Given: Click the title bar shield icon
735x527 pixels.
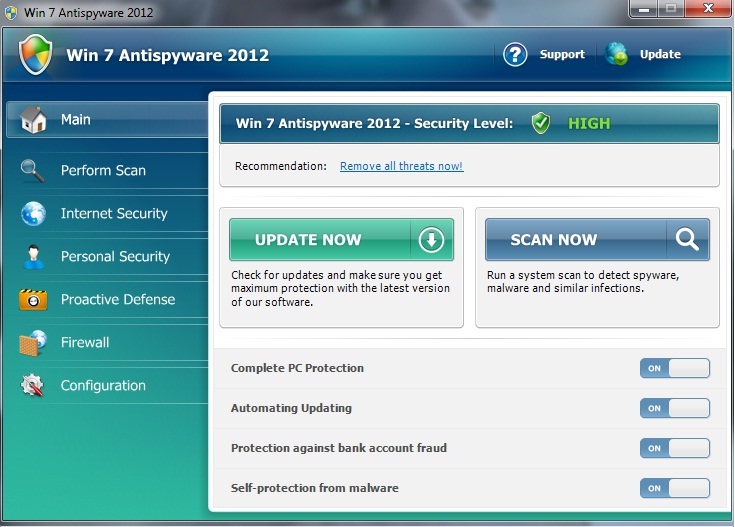Looking at the screenshot, I should point(11,12).
